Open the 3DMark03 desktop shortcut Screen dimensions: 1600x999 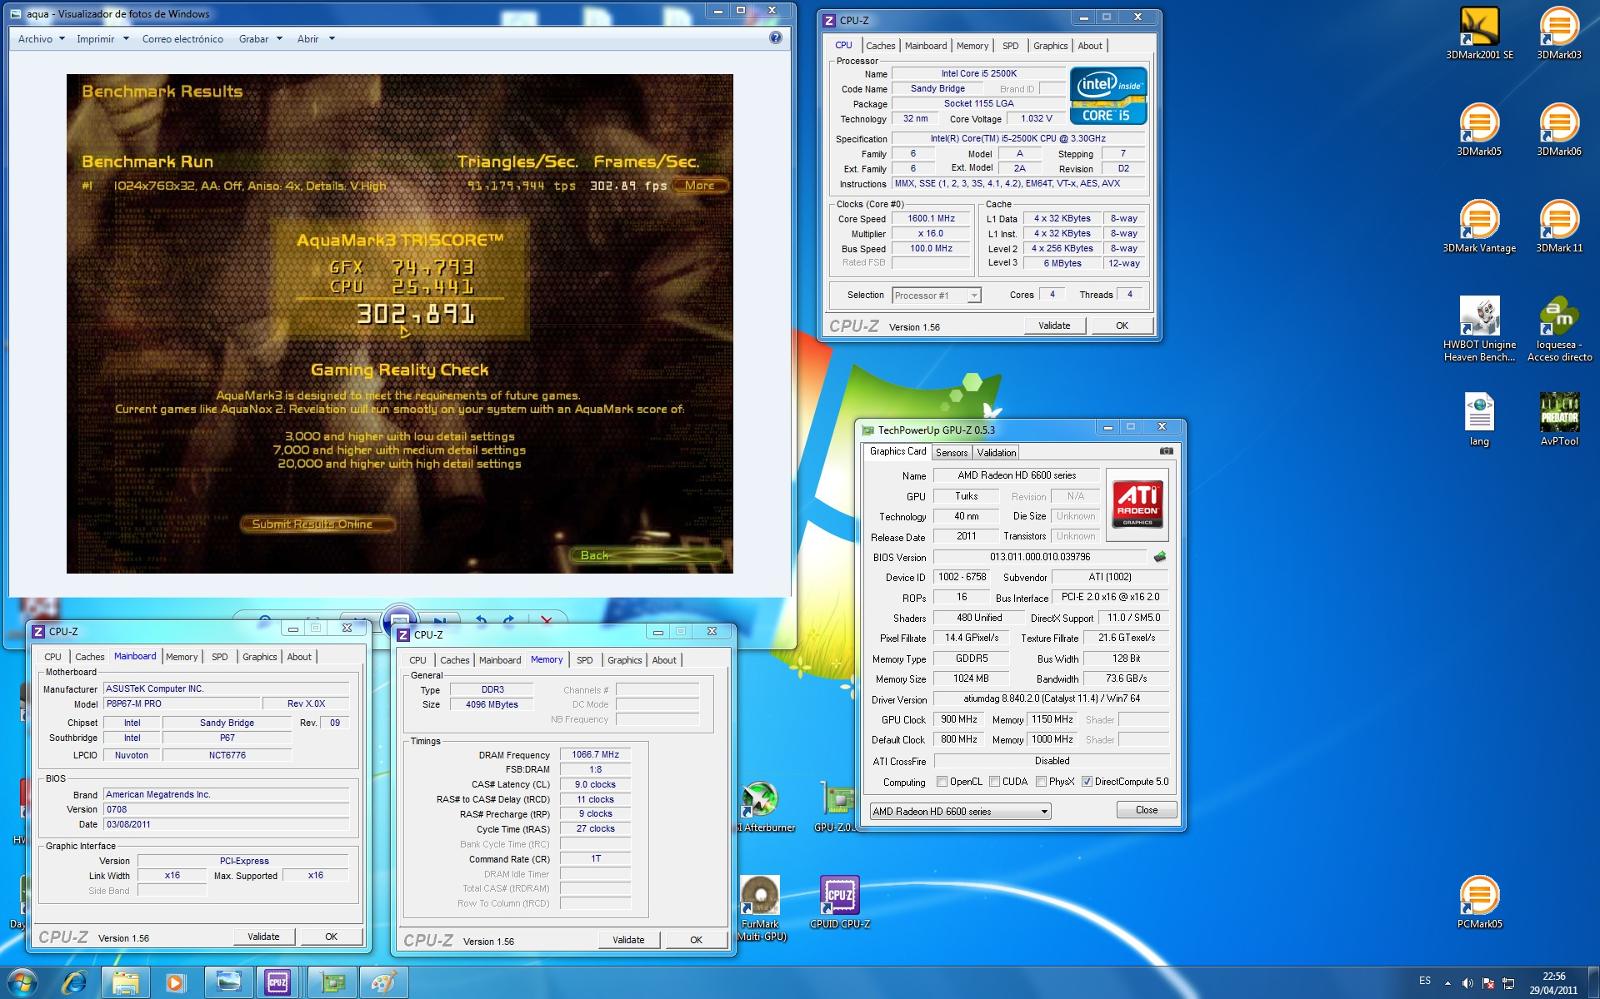pos(1559,33)
